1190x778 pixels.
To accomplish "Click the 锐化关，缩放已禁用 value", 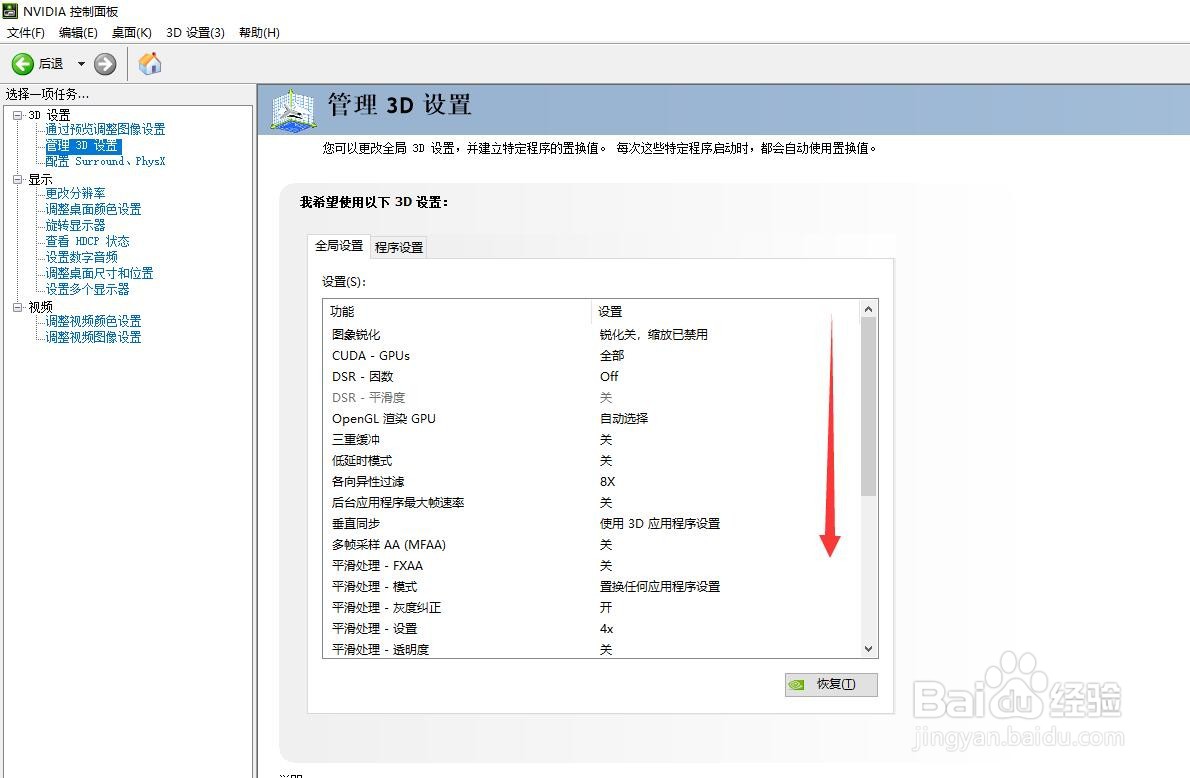I will (653, 334).
